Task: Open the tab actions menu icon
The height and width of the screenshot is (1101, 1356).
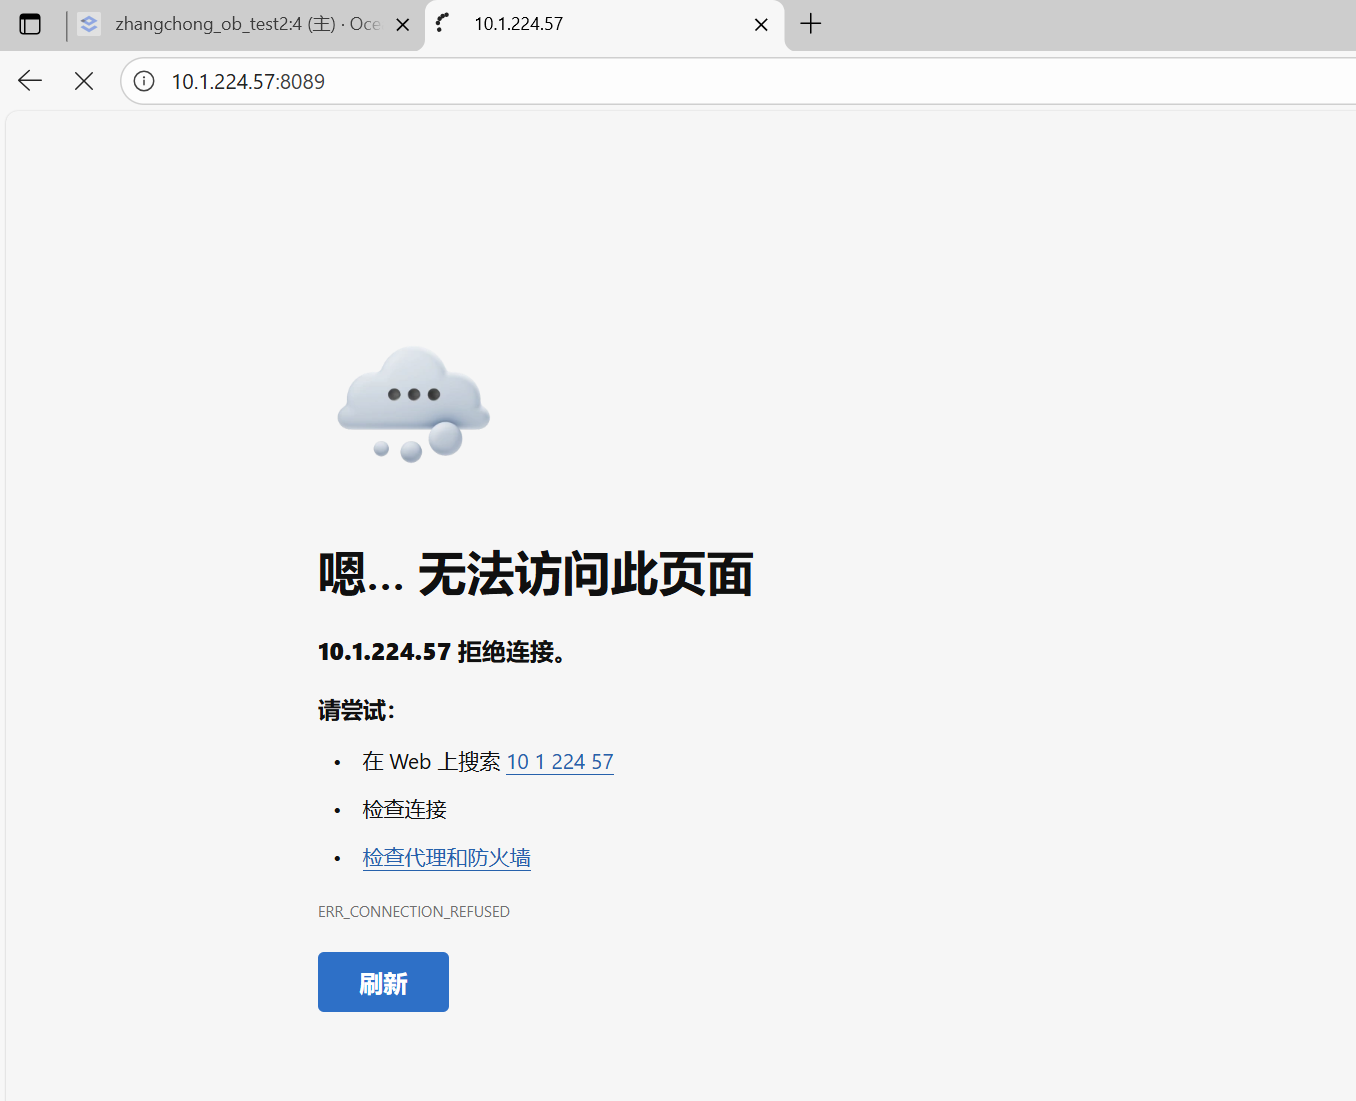Action: [x=30, y=24]
